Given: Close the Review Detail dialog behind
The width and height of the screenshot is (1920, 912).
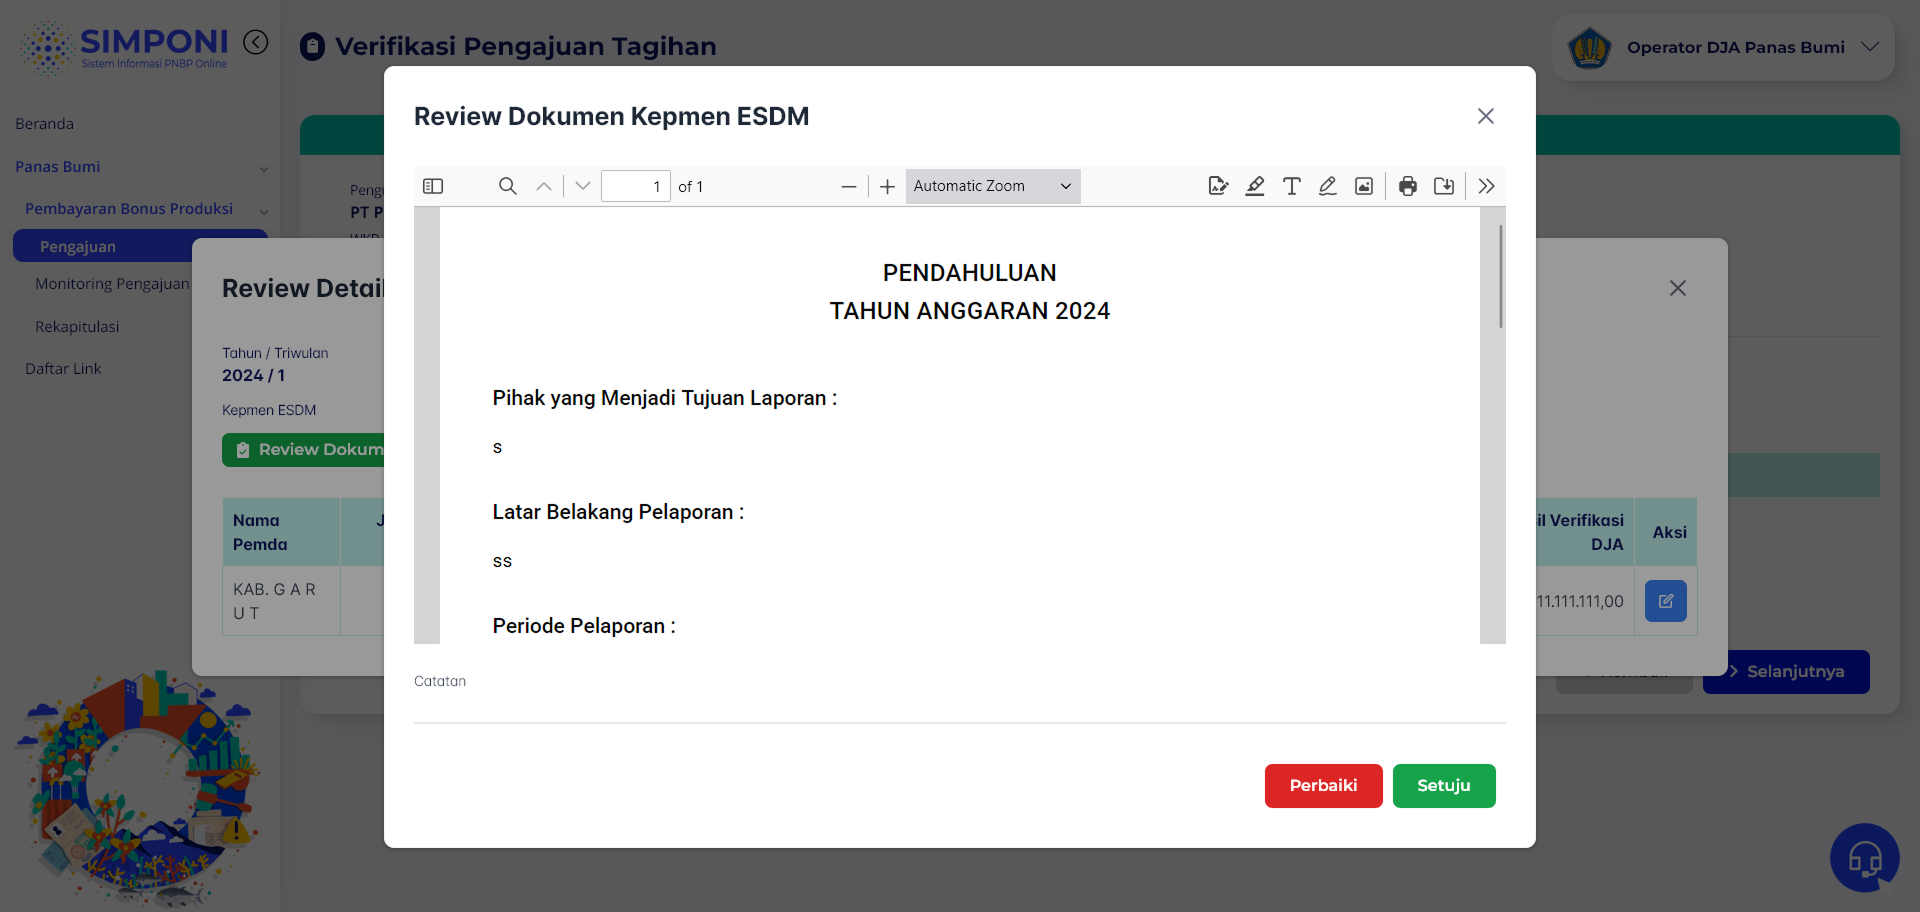Looking at the screenshot, I should 1678,288.
